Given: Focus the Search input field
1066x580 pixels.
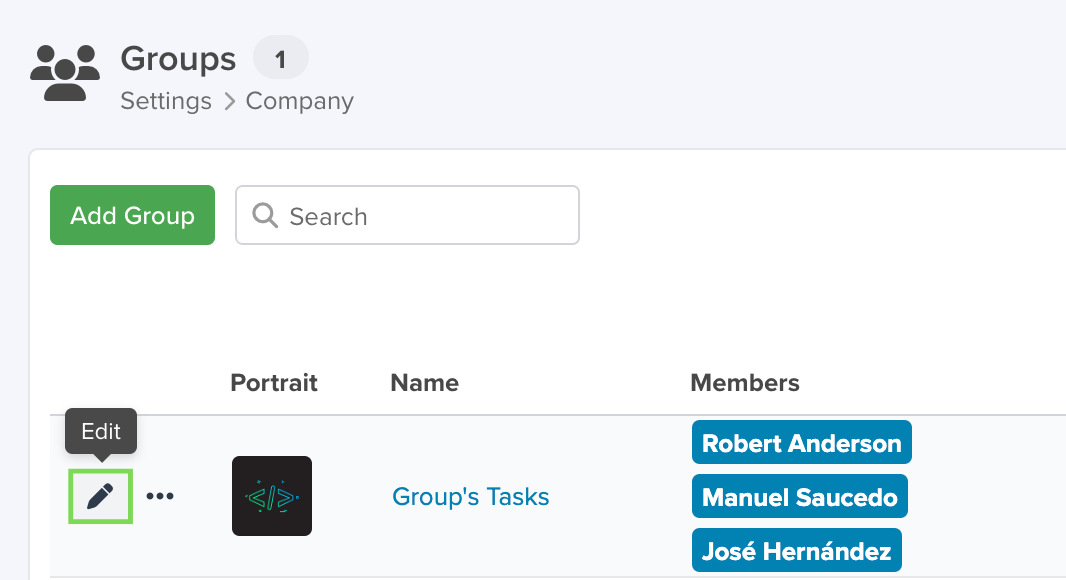Looking at the screenshot, I should point(407,215).
